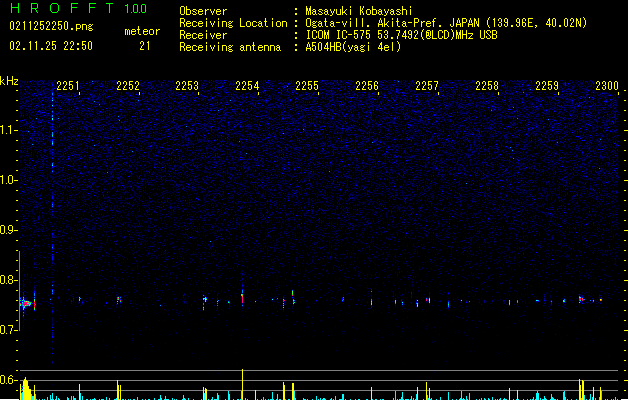Click the 2254 time marker
The width and height of the screenshot is (629, 400).
pos(248,85)
